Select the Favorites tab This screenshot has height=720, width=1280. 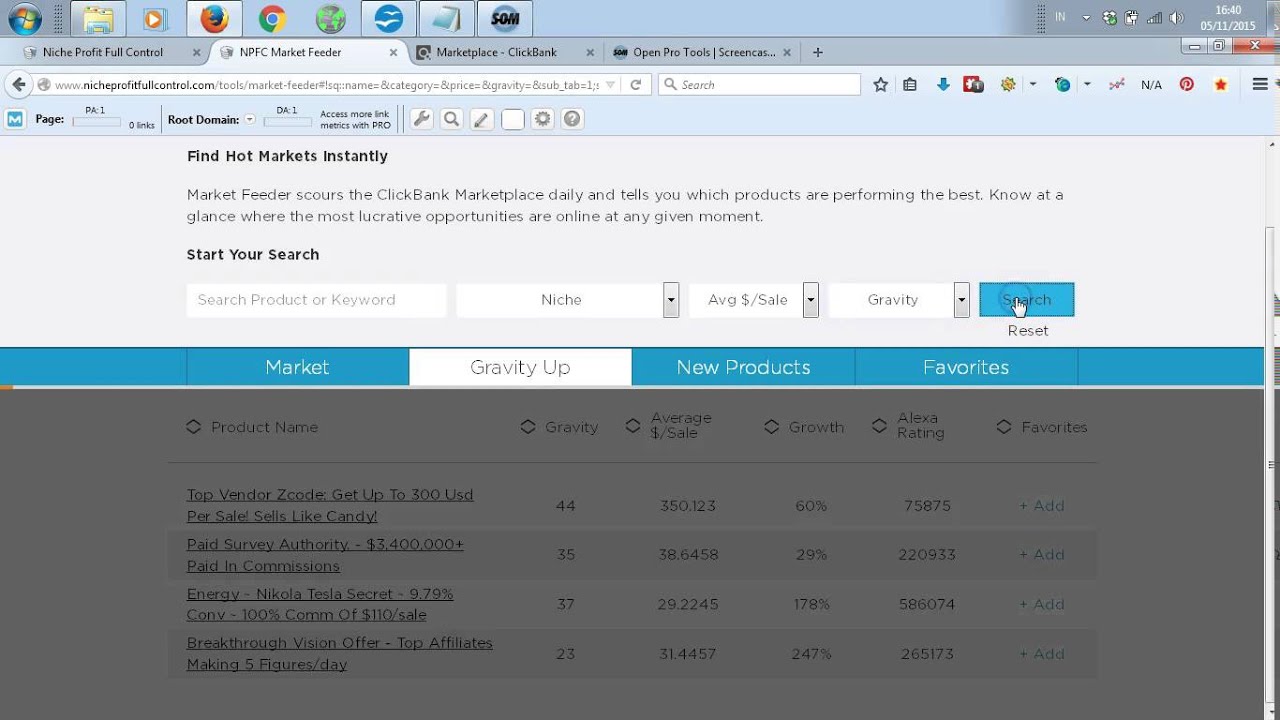pyautogui.click(x=966, y=367)
